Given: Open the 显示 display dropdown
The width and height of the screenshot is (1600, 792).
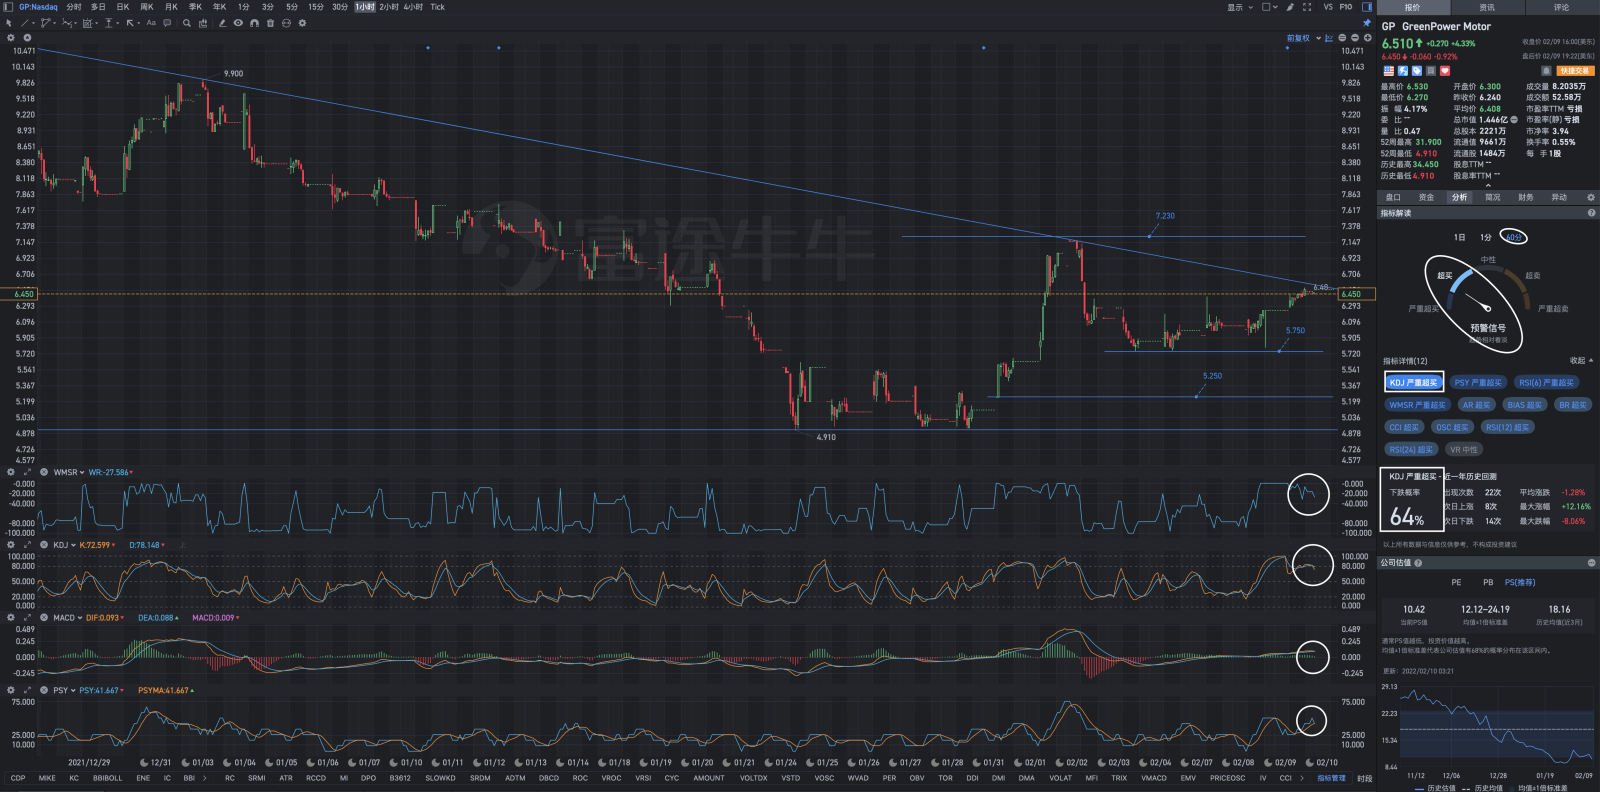Looking at the screenshot, I should (x=1240, y=7).
